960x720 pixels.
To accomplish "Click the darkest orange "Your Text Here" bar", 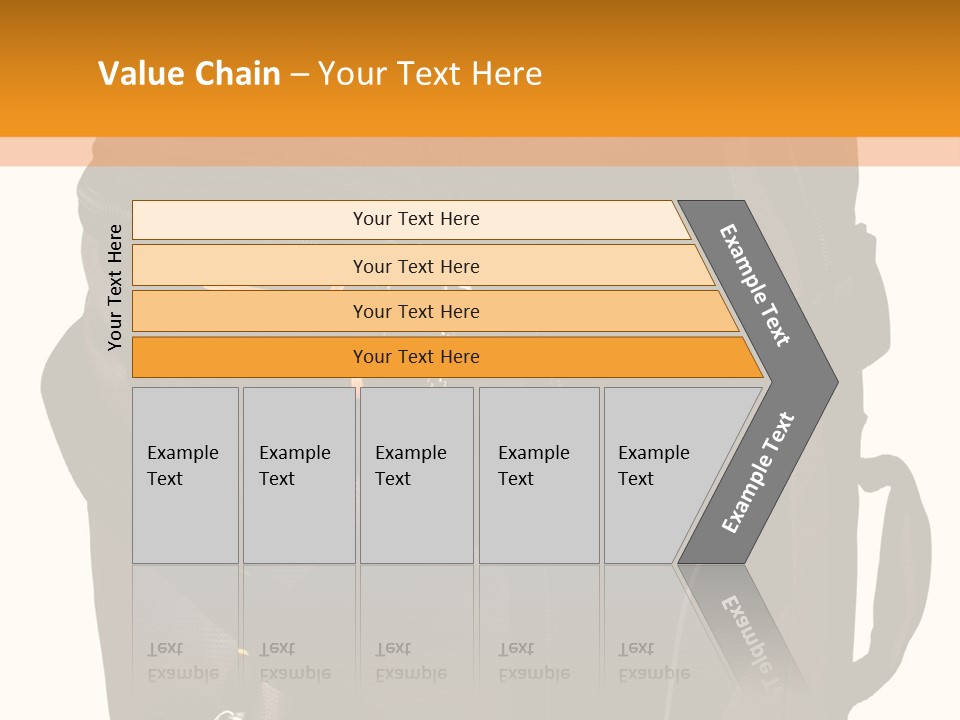I will tap(416, 357).
